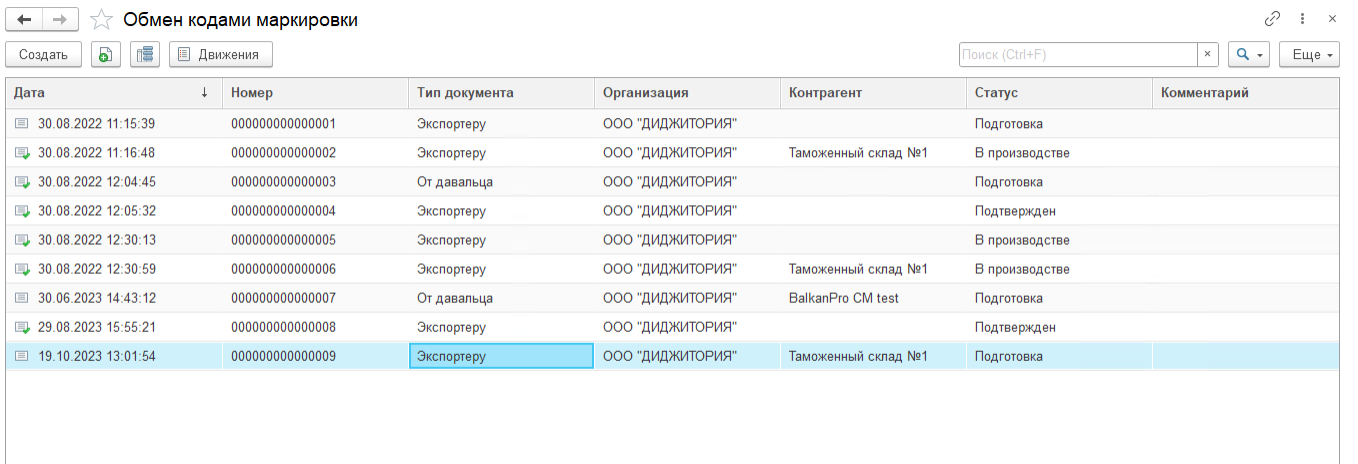Click into the Поиск search field

1078,55
